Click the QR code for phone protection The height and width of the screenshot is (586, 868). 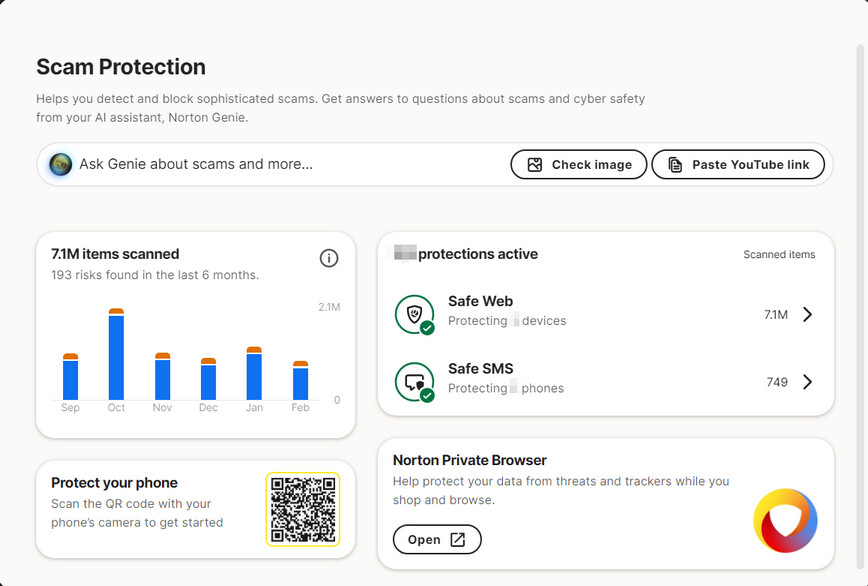pos(303,509)
